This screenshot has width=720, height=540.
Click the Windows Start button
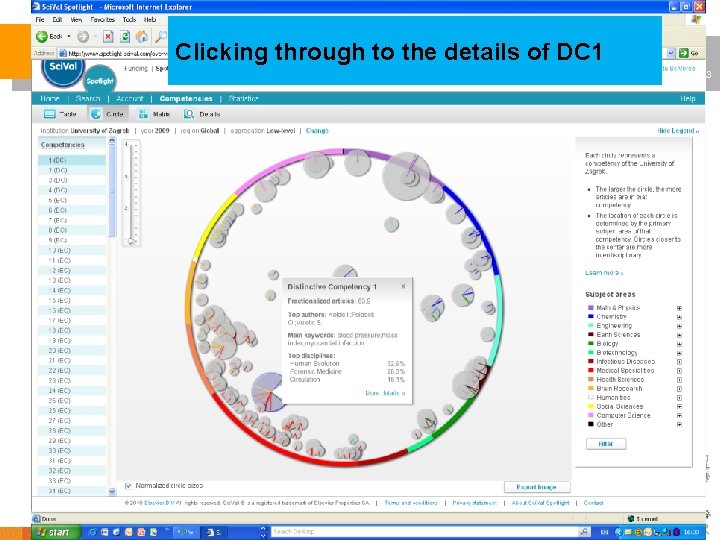(x=56, y=532)
